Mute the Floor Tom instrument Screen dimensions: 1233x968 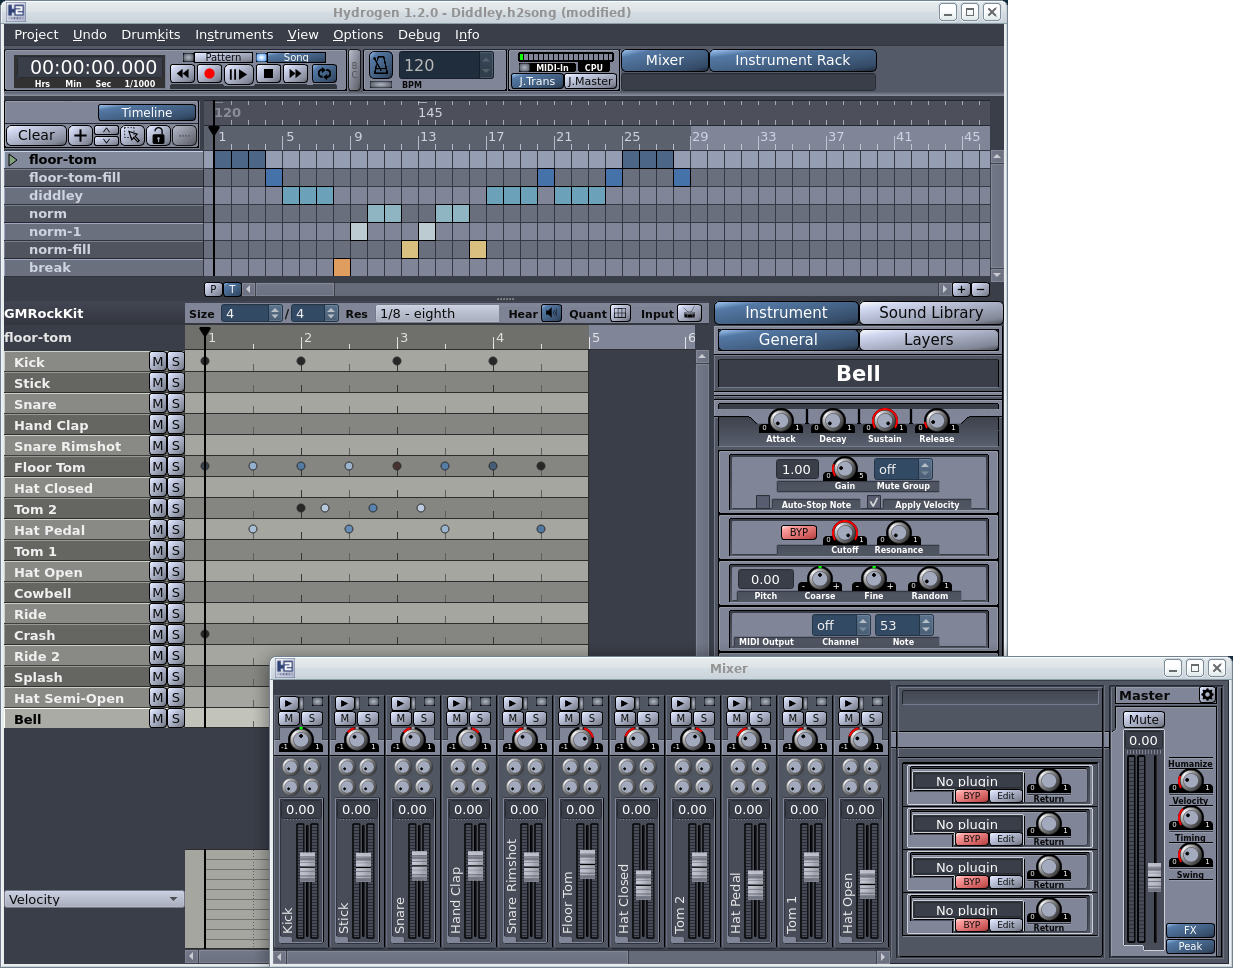click(x=157, y=466)
